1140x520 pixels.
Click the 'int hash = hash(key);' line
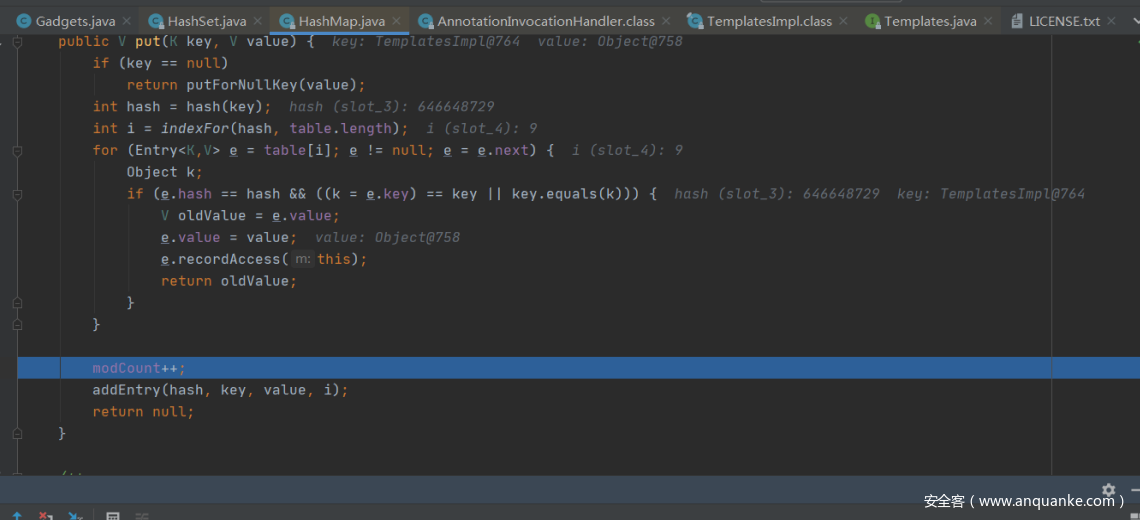(x=182, y=107)
